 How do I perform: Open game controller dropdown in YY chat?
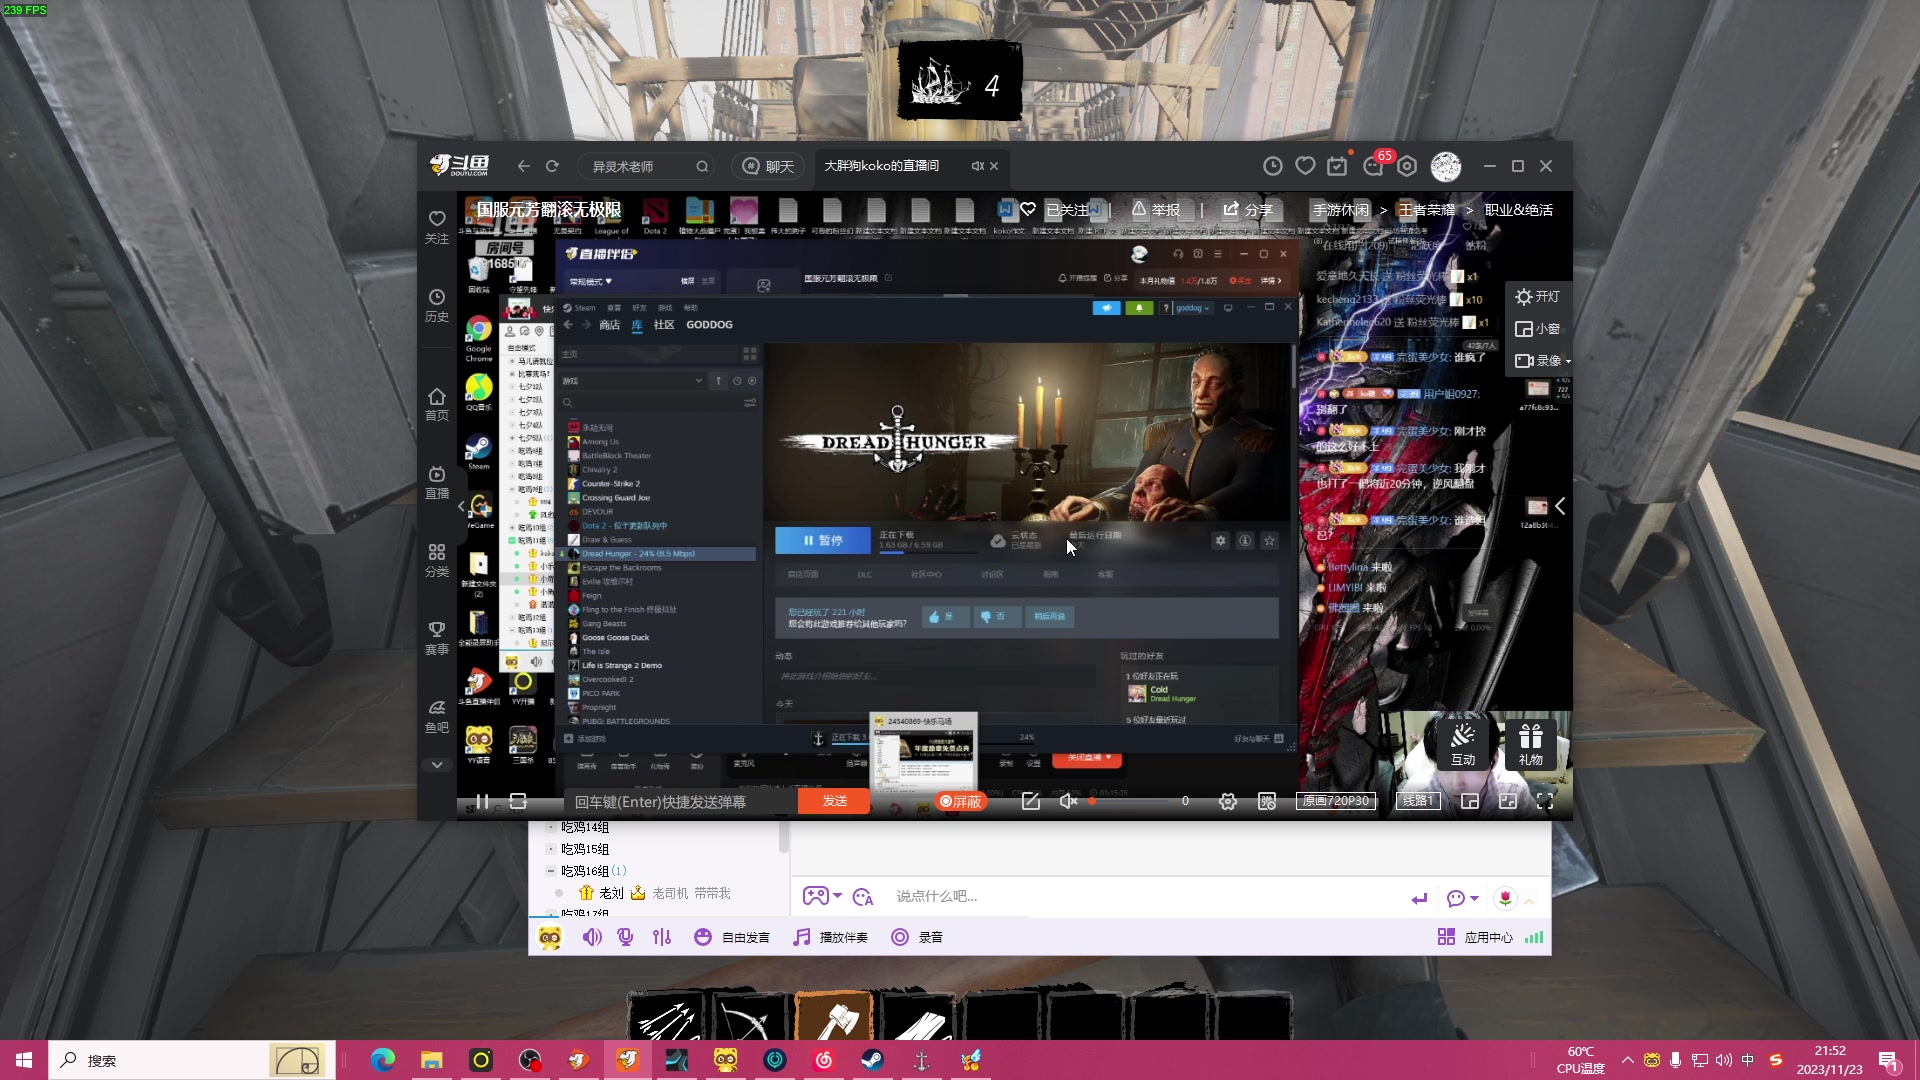pyautogui.click(x=822, y=896)
